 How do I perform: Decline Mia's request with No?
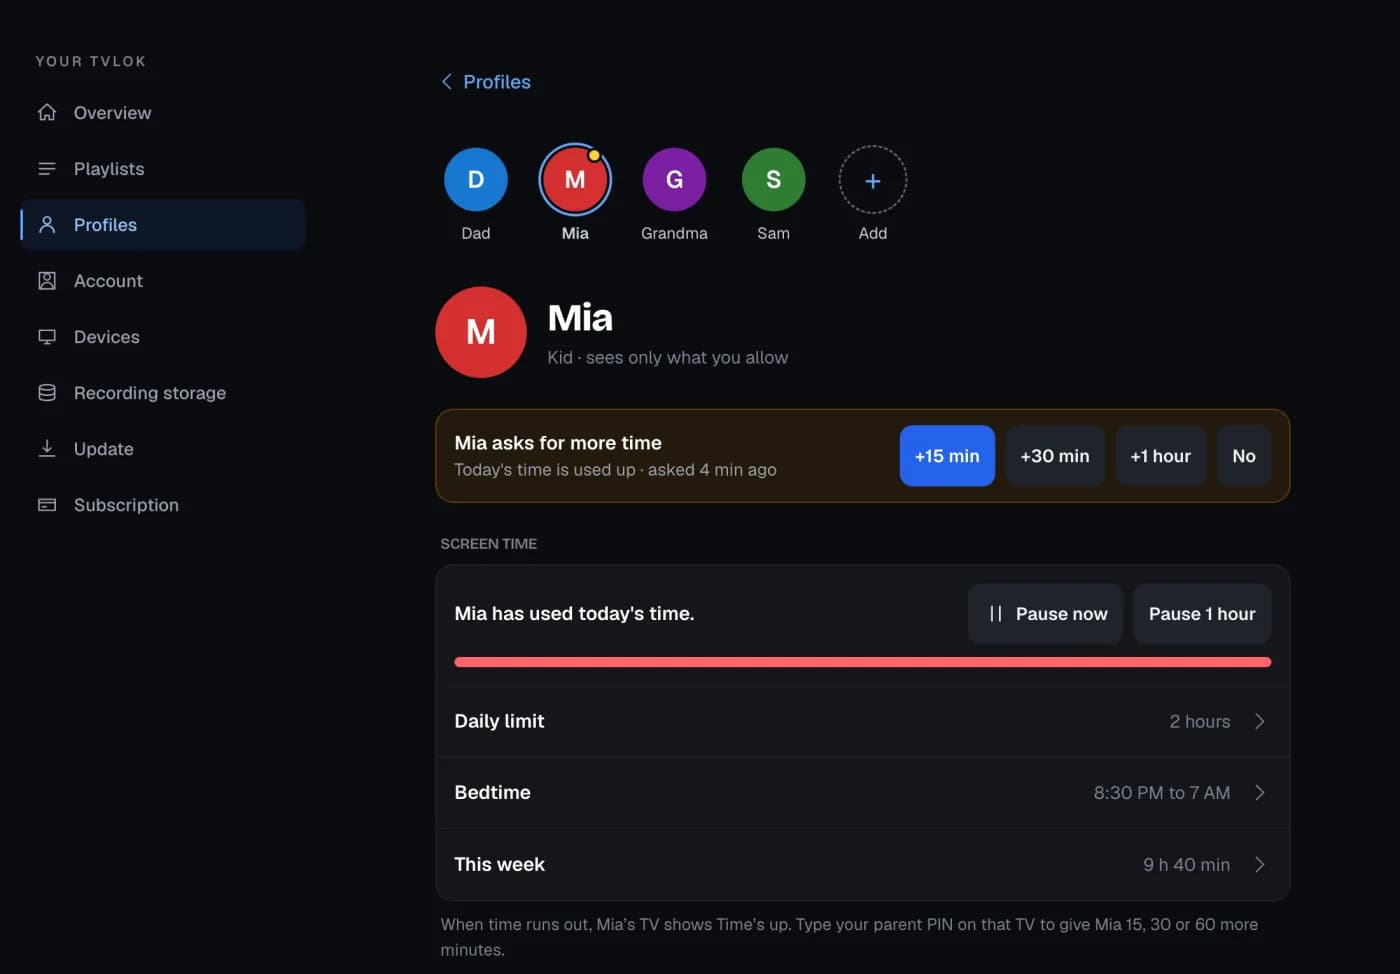pos(1244,456)
